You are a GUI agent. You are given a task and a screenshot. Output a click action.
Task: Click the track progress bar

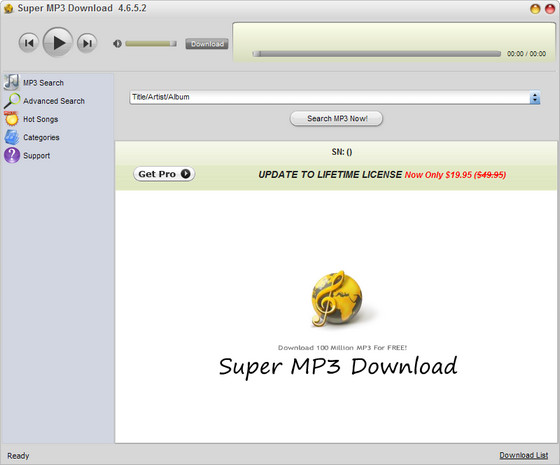[376, 54]
